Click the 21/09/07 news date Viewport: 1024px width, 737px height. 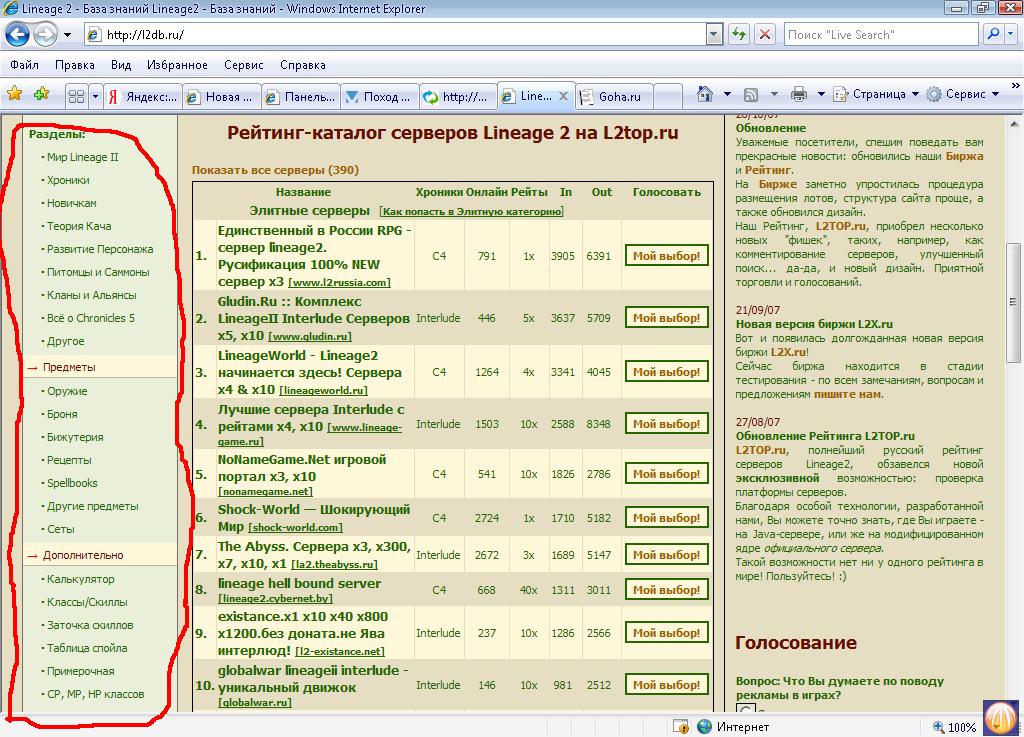[758, 310]
